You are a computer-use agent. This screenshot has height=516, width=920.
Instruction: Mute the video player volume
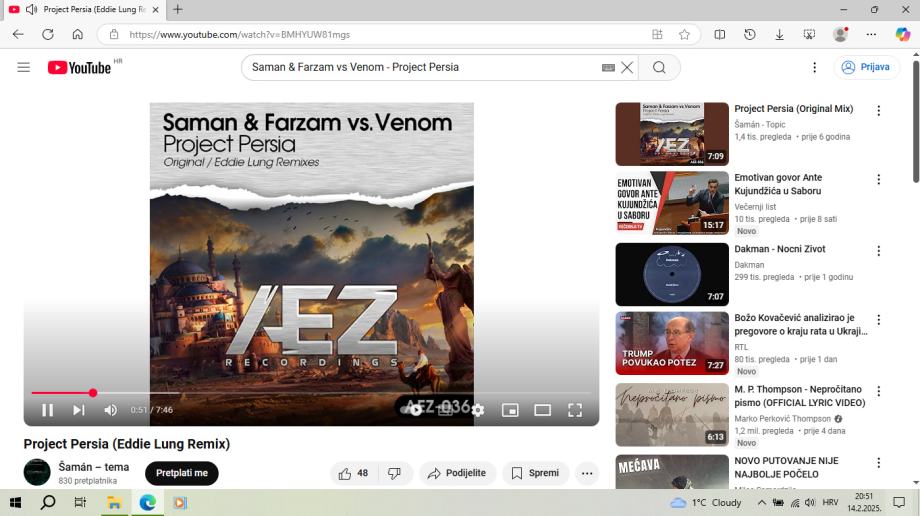coord(110,410)
